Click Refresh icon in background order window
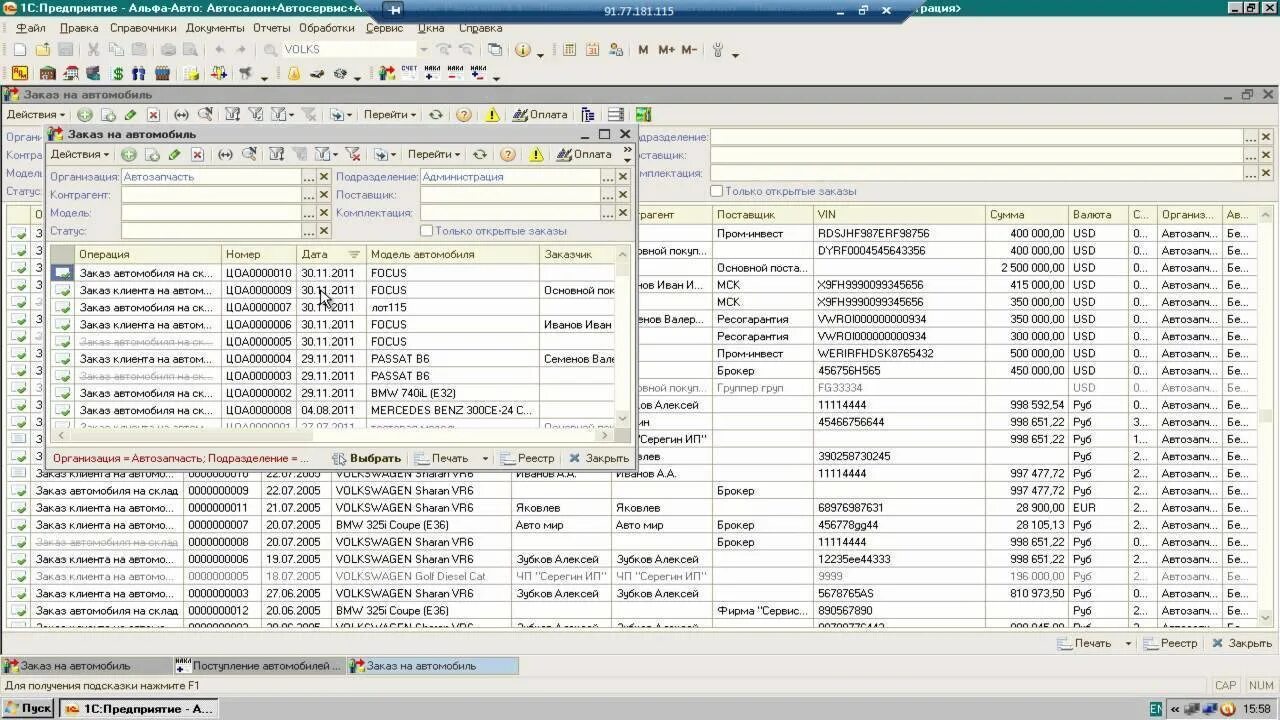The height and width of the screenshot is (720, 1280). [436, 115]
